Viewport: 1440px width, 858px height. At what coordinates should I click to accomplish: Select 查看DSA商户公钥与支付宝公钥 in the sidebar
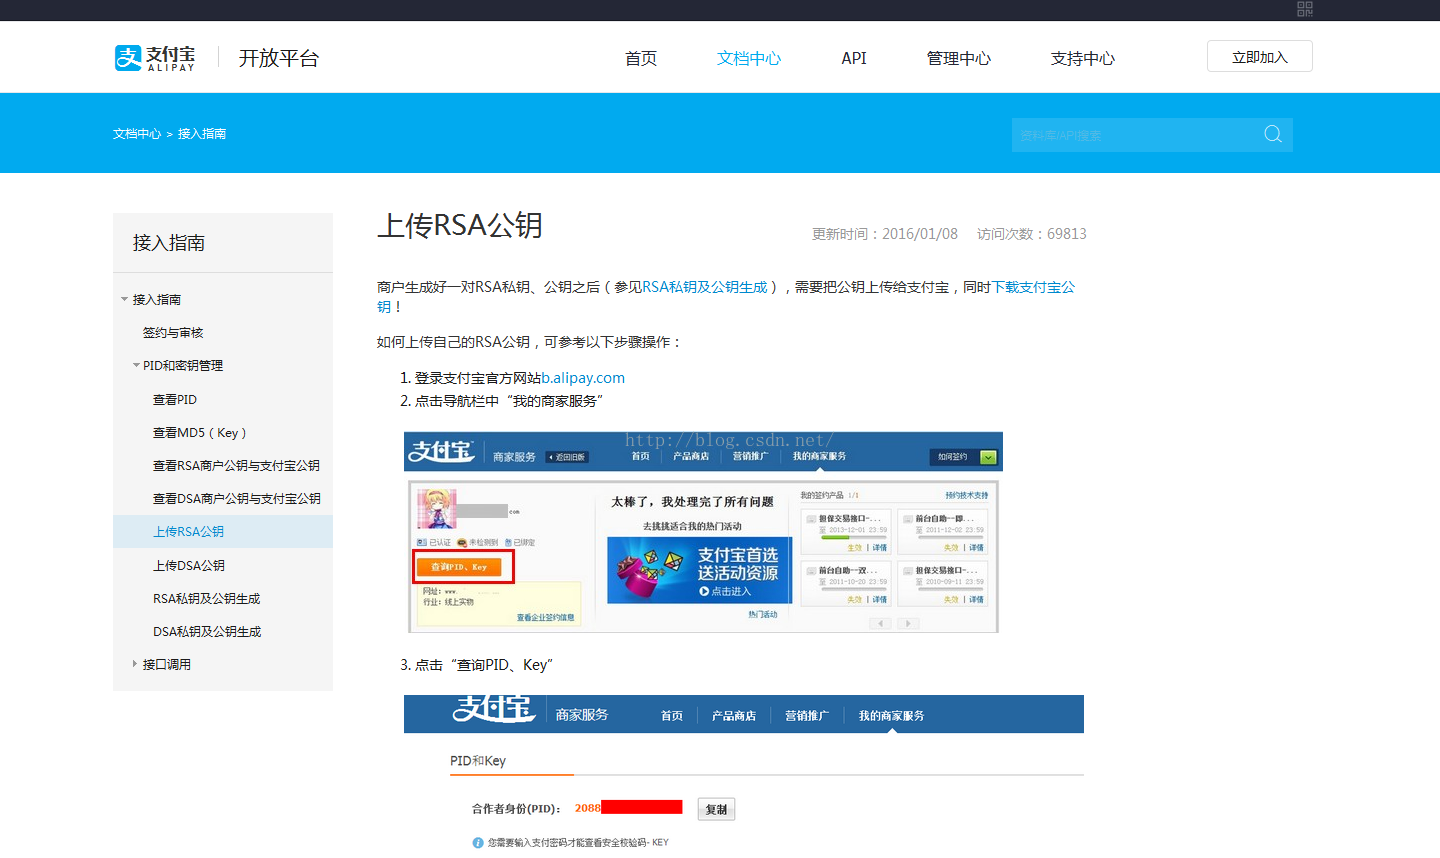[237, 498]
